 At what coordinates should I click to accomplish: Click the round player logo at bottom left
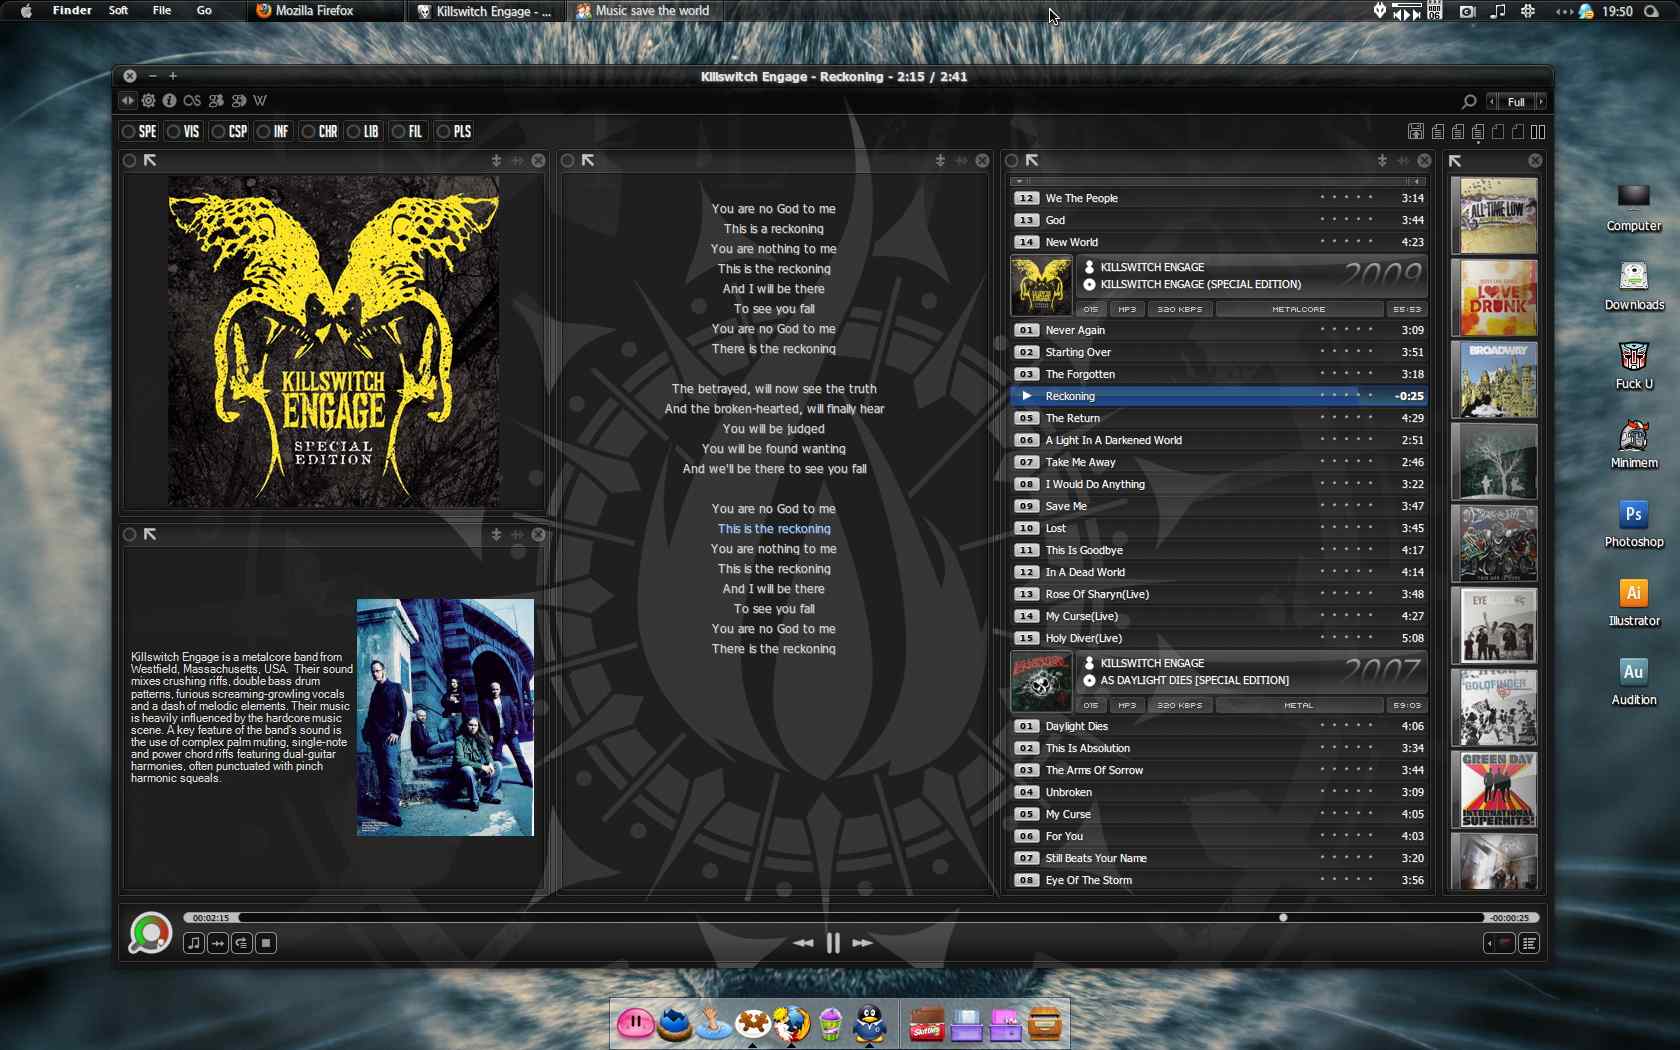[x=150, y=933]
